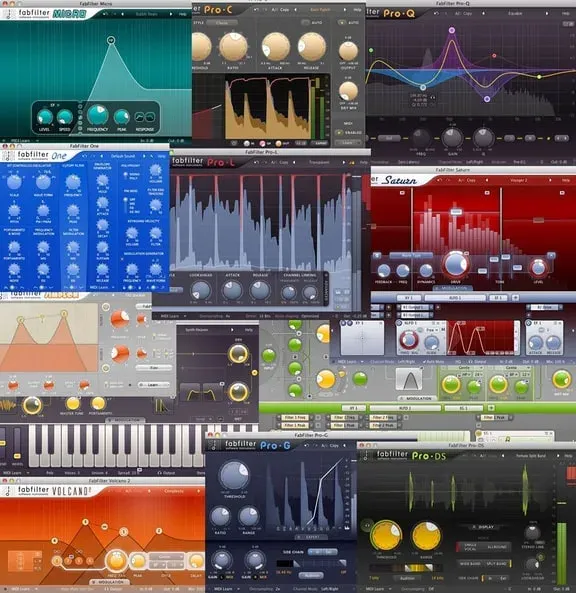
Task: Select the yellow EQ band node in Pro-Q
Action: (539, 77)
